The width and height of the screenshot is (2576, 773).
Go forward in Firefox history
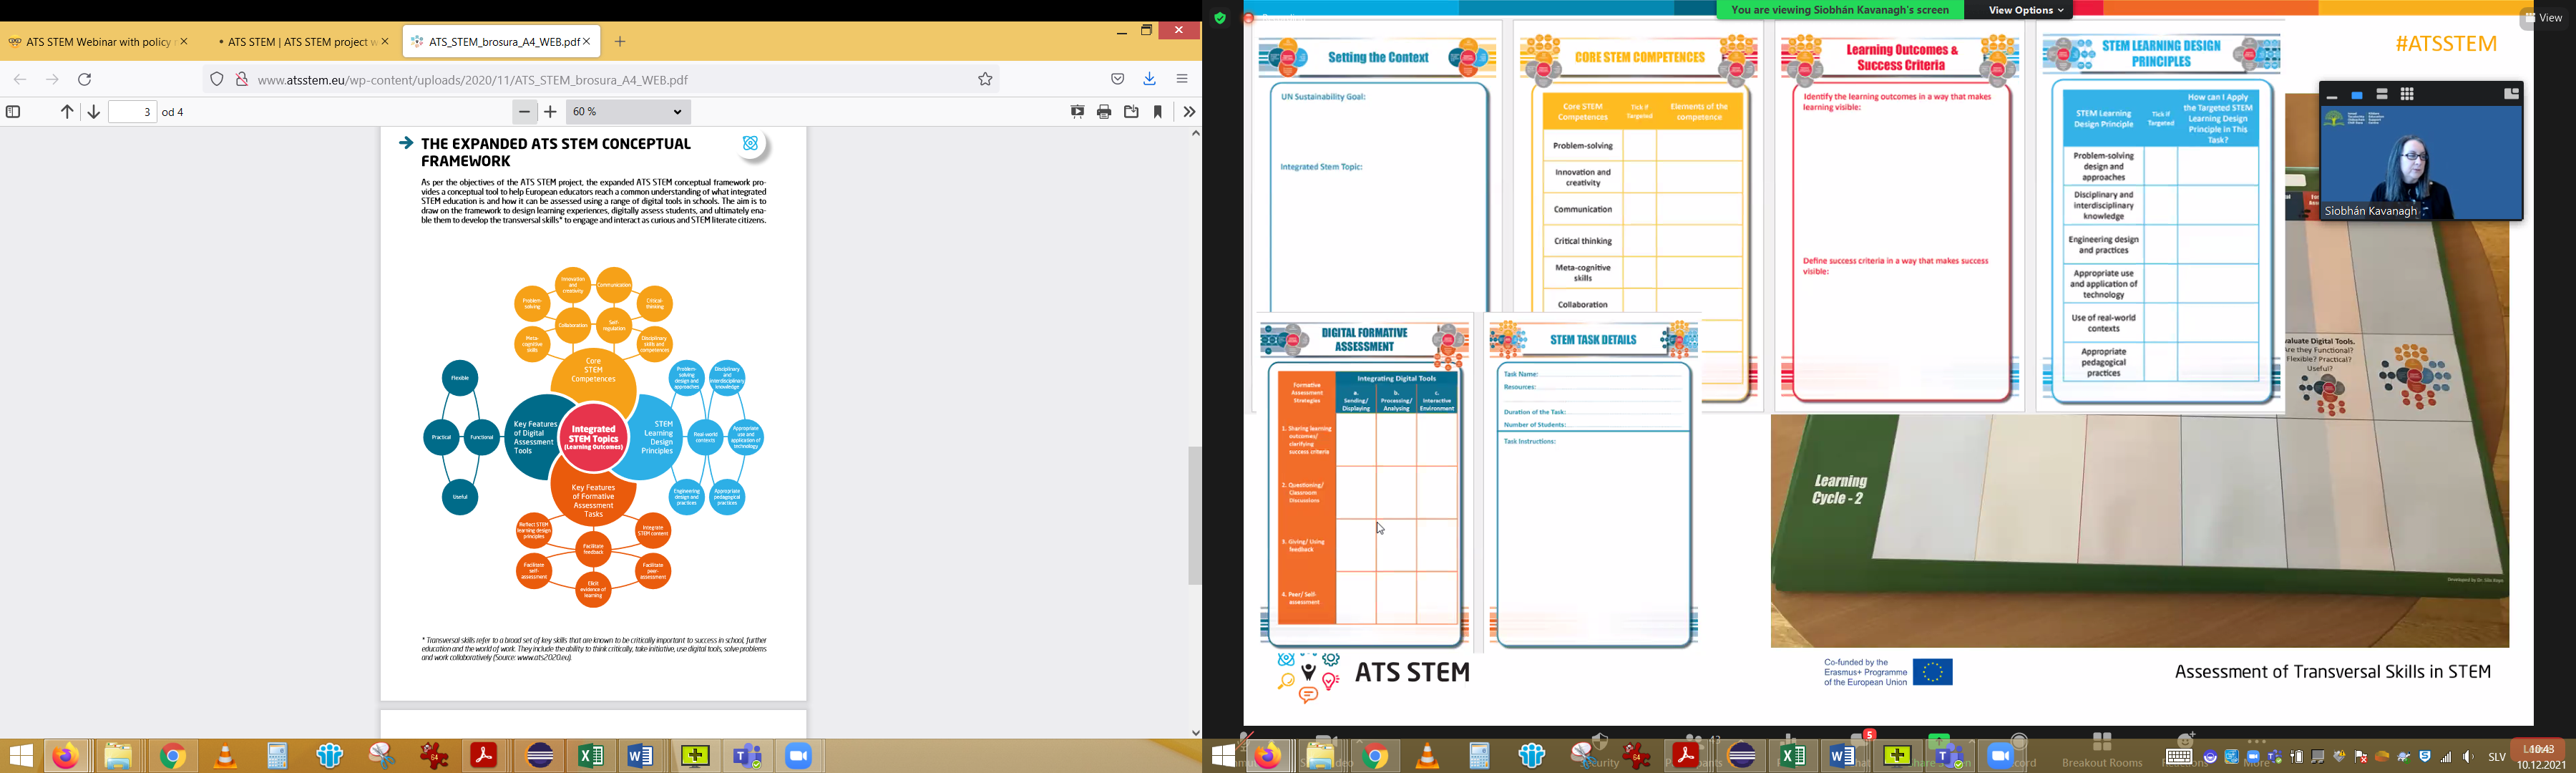coord(52,80)
